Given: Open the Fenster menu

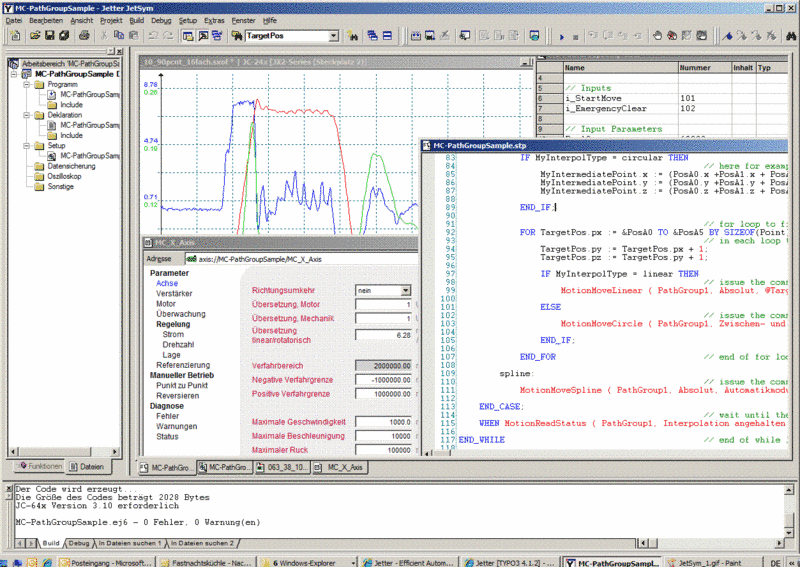Looking at the screenshot, I should pos(243,20).
